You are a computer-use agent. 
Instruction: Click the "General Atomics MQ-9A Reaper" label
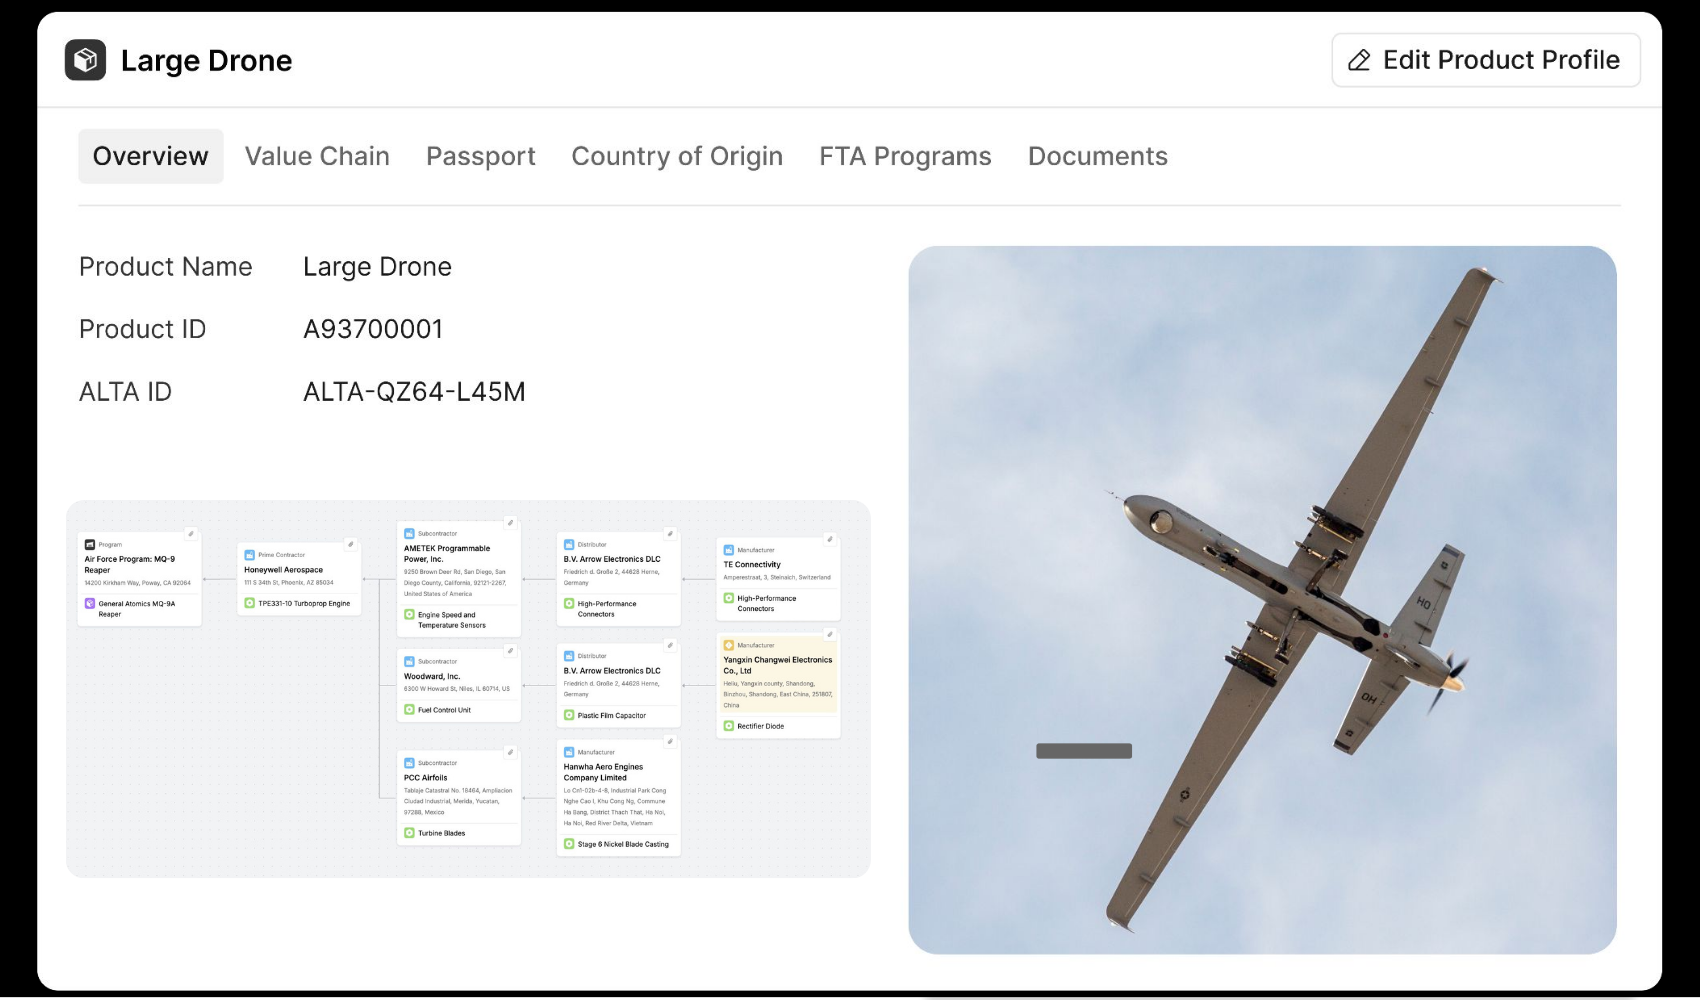[x=137, y=609]
